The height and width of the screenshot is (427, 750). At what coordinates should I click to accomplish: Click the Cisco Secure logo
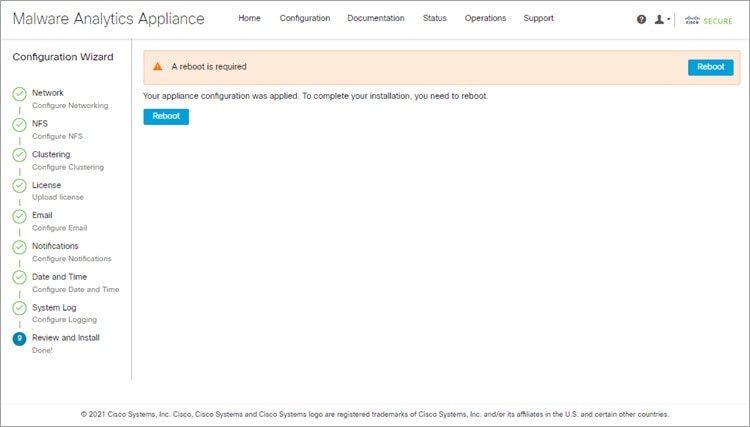click(708, 21)
